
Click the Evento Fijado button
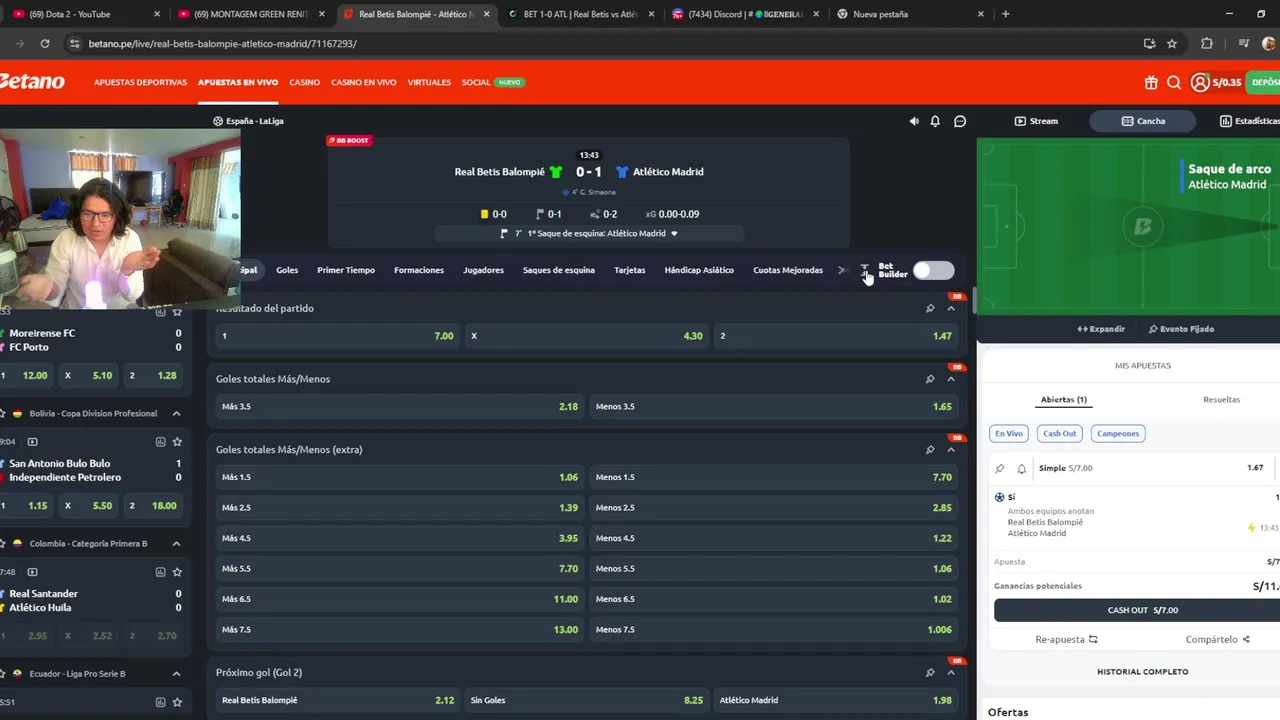coord(1181,329)
